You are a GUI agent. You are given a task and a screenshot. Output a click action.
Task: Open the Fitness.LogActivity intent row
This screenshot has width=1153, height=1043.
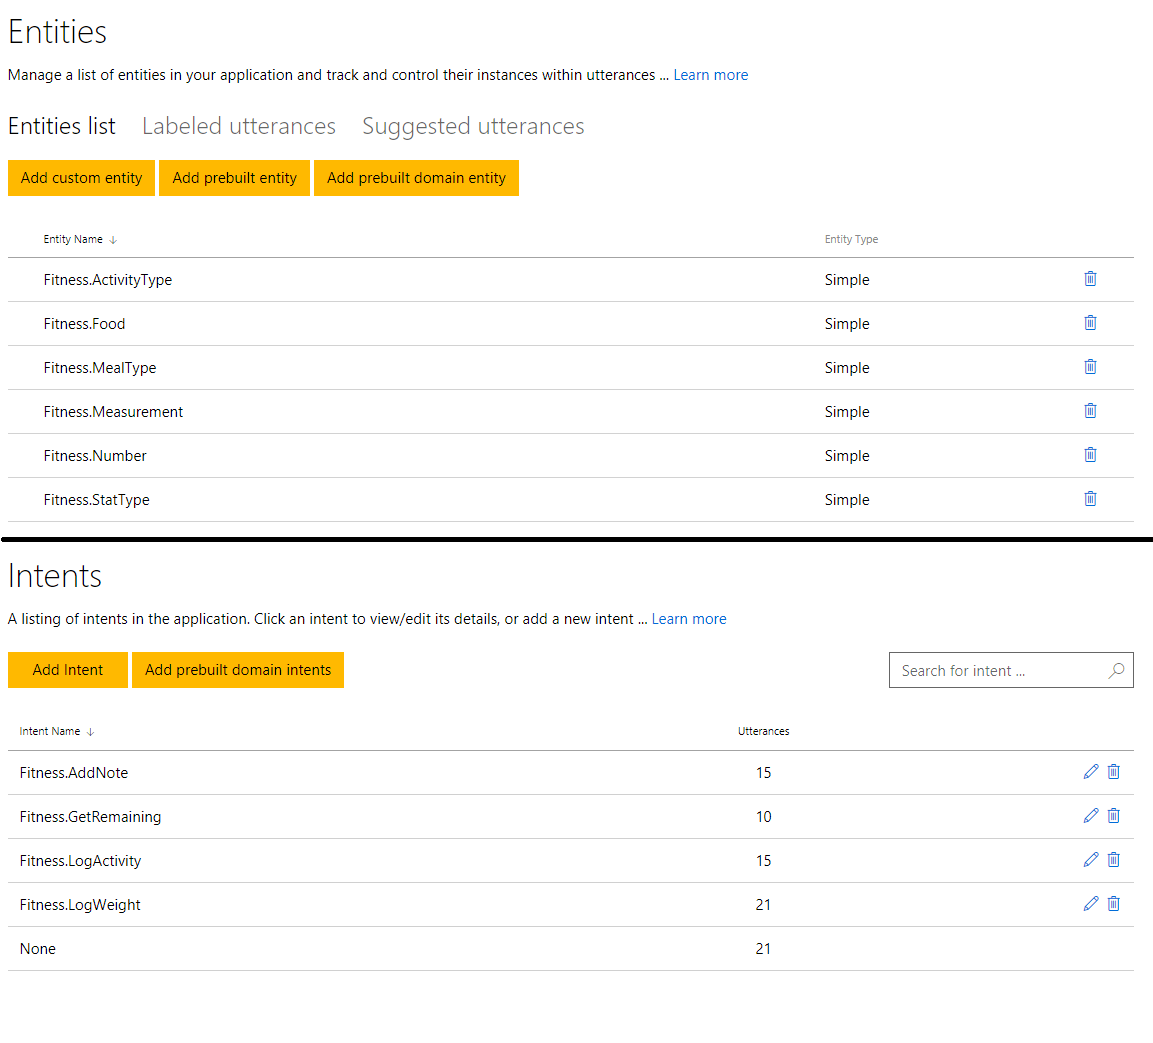click(80, 861)
